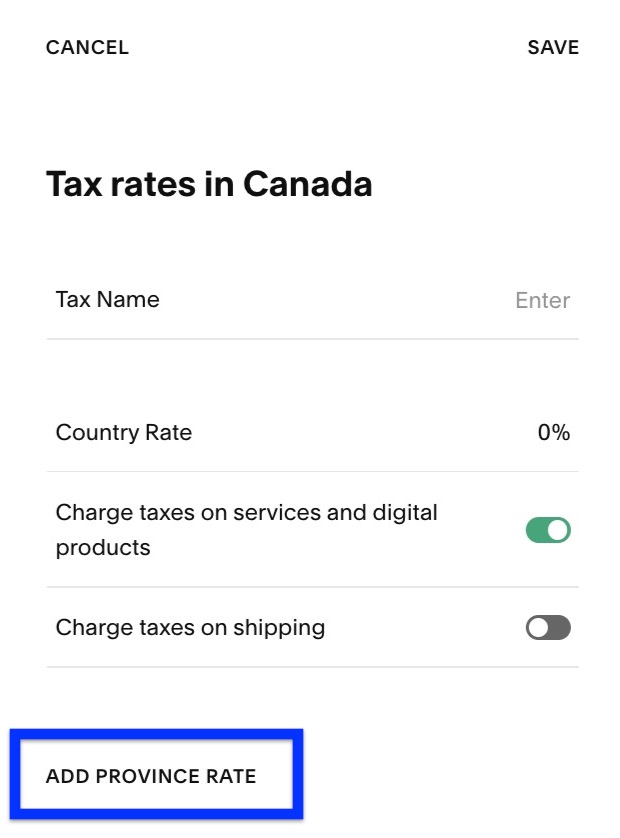This screenshot has height=838, width=620.
Task: Edit the Country Rate percentage
Action: click(553, 432)
